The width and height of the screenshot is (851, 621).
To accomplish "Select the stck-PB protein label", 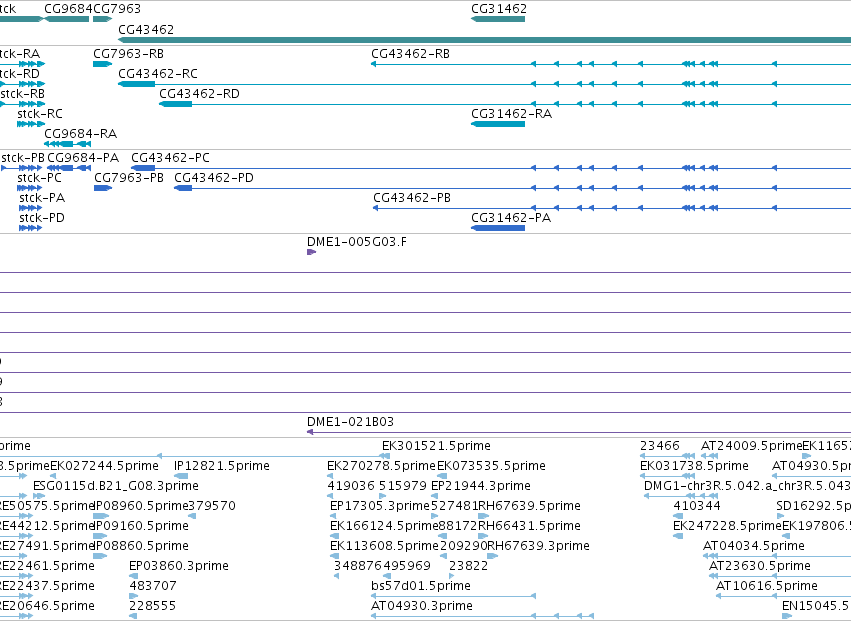I will pos(23,158).
